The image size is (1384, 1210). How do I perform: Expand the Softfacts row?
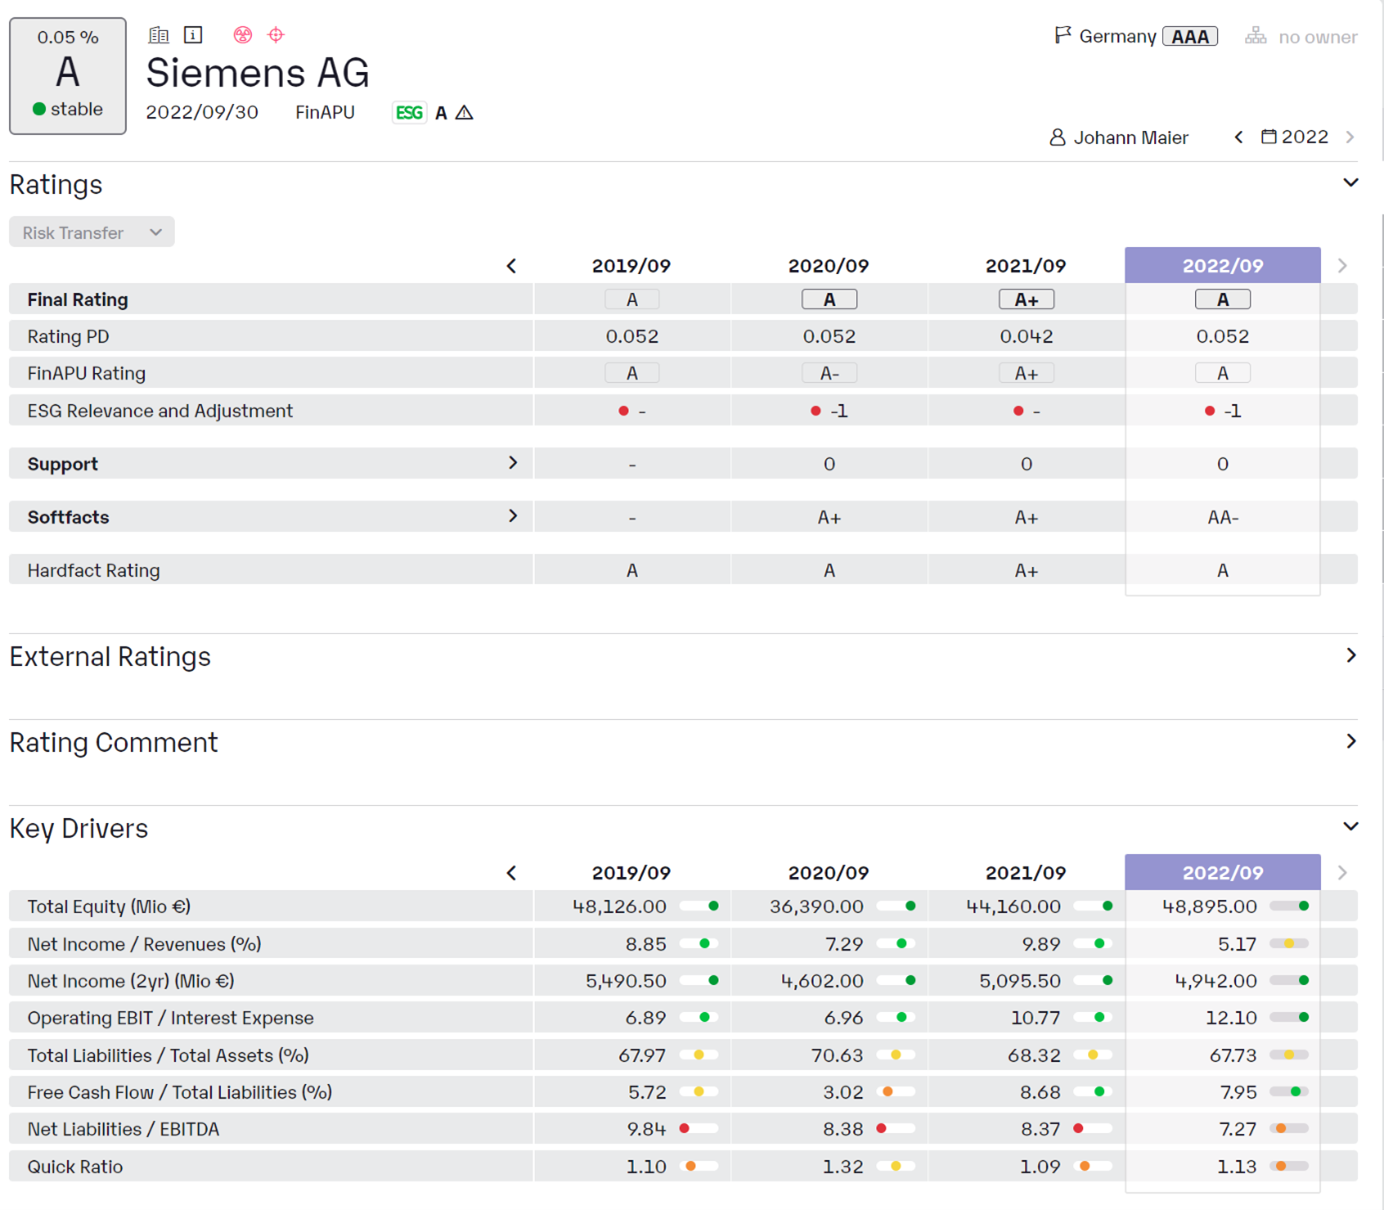pos(513,516)
